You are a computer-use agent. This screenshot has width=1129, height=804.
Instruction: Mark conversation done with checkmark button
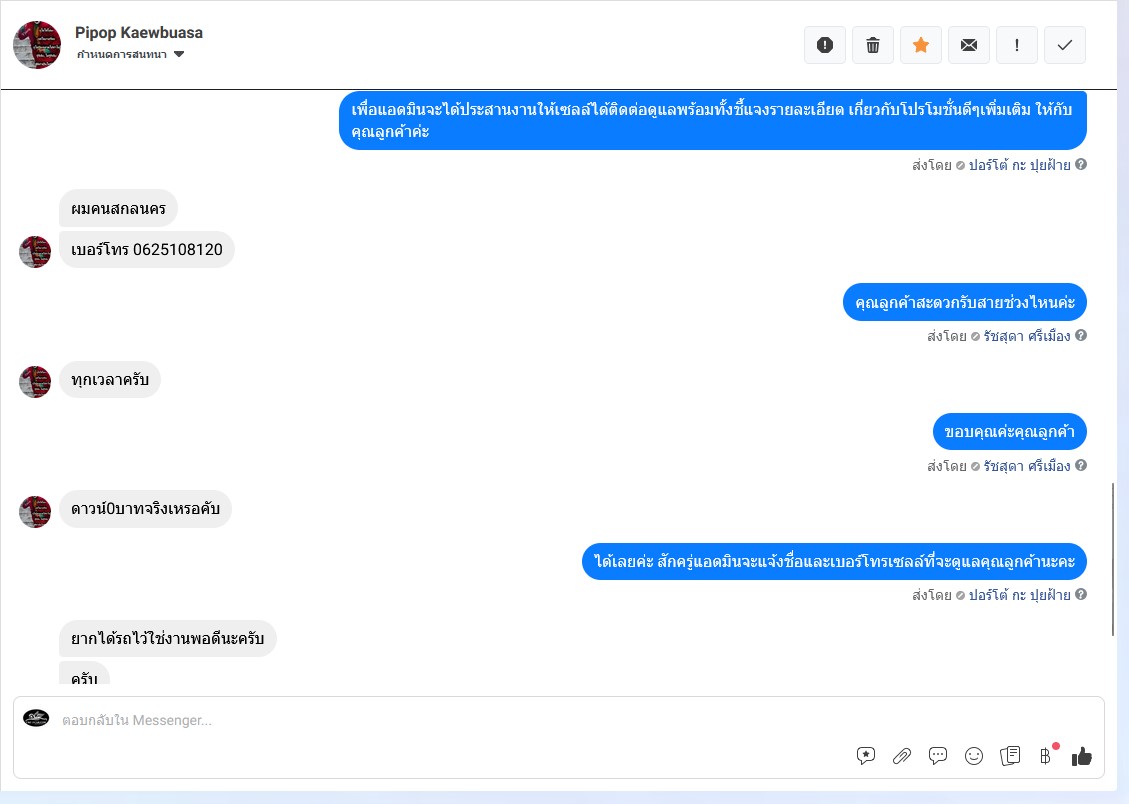click(1065, 45)
